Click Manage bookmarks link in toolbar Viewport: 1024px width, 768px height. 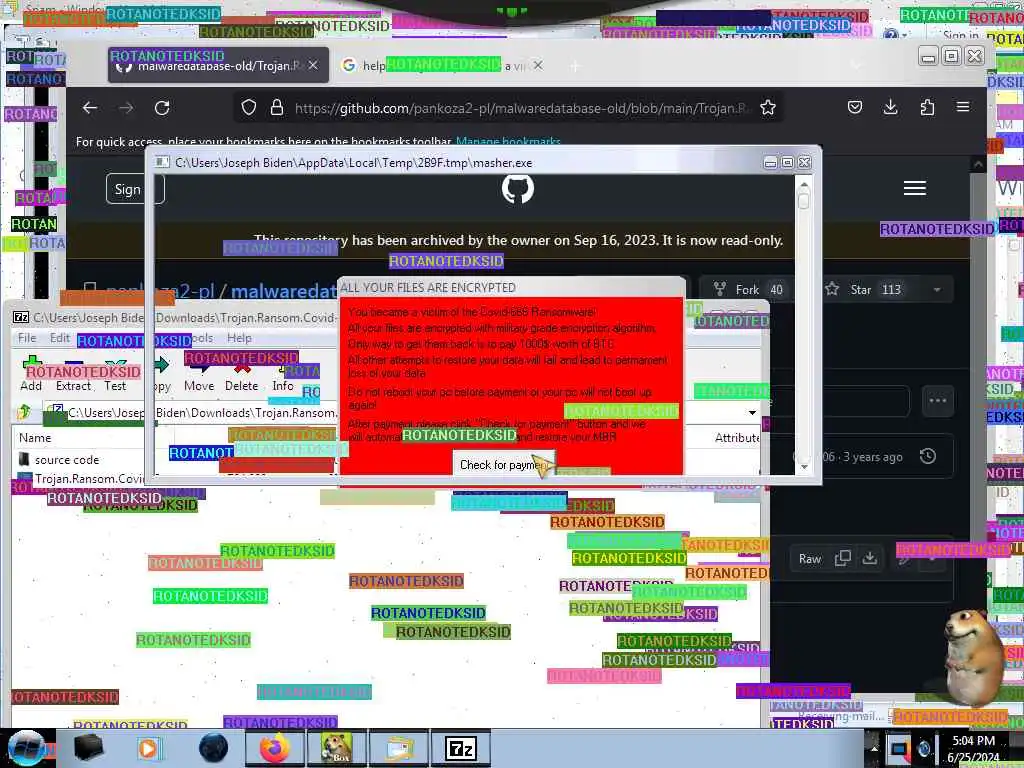[508, 142]
